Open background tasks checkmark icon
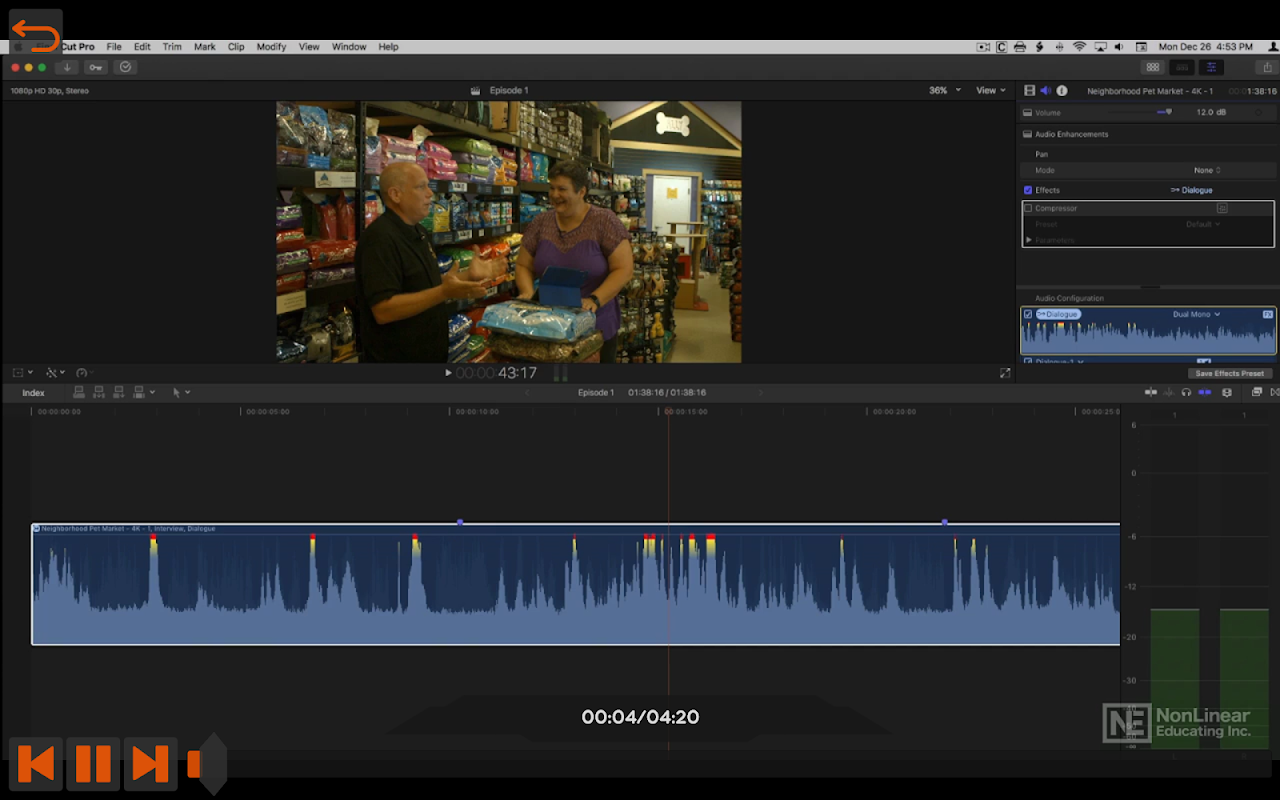Viewport: 1280px width, 800px height. [125, 67]
